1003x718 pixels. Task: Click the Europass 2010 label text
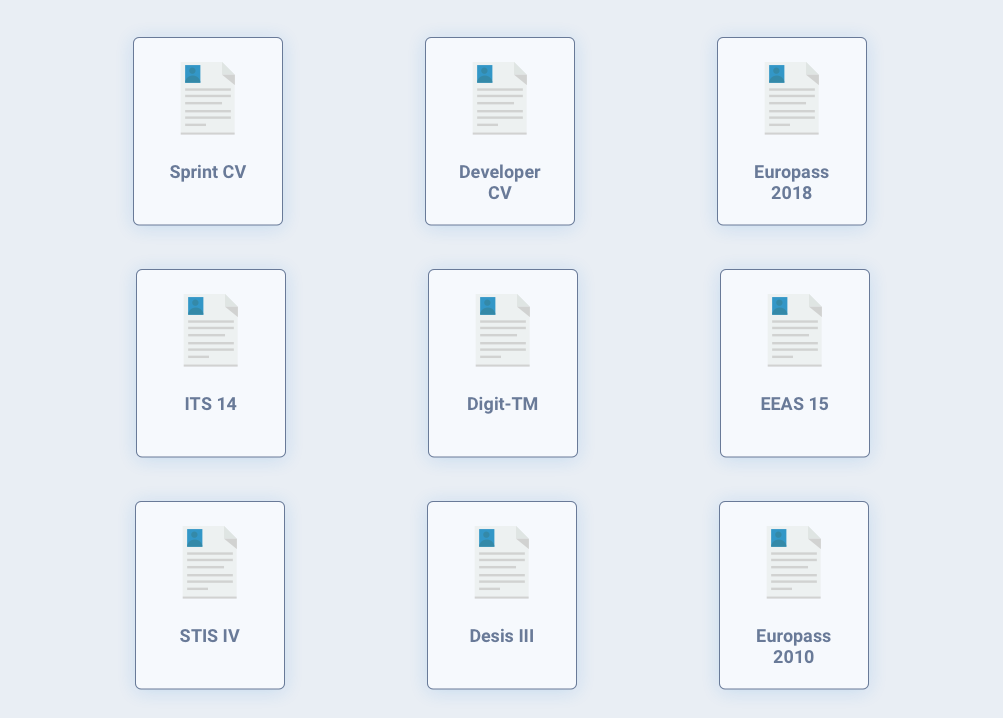tap(794, 646)
